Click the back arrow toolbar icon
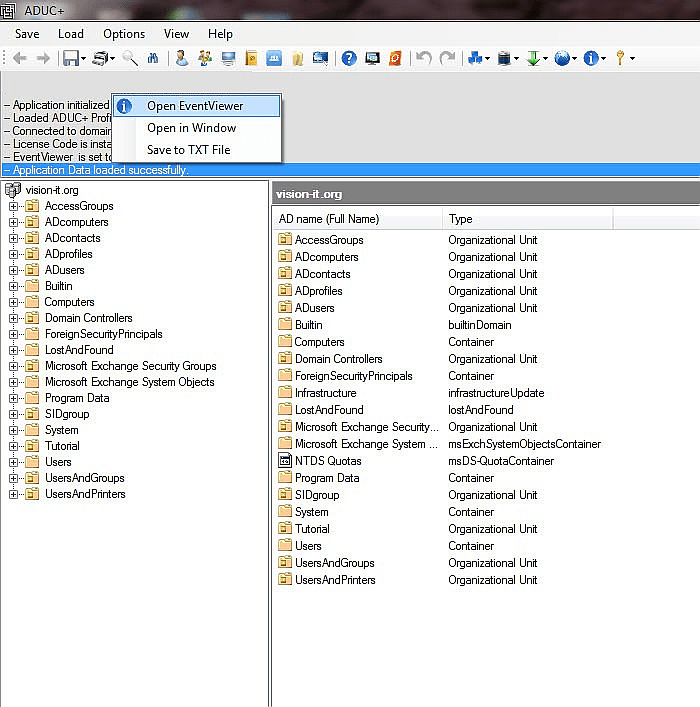The image size is (700, 707). pyautogui.click(x=19, y=58)
